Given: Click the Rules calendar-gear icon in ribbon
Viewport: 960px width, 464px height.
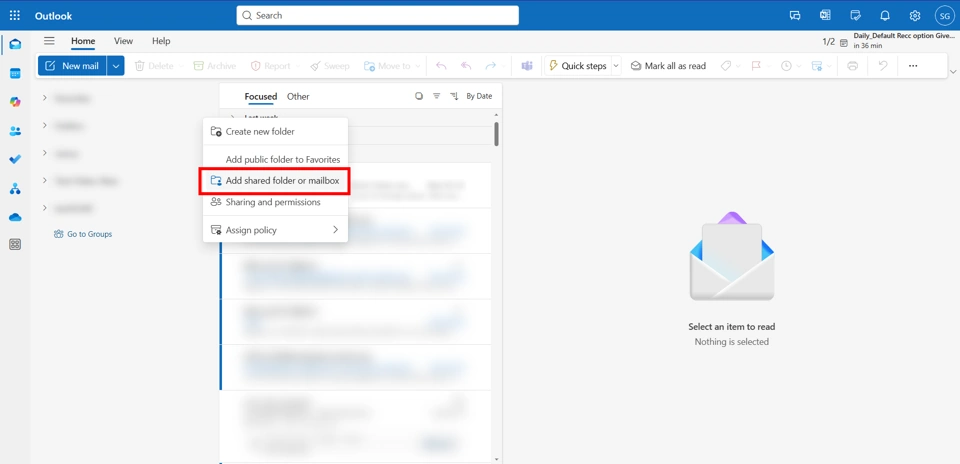Looking at the screenshot, I should [x=817, y=65].
